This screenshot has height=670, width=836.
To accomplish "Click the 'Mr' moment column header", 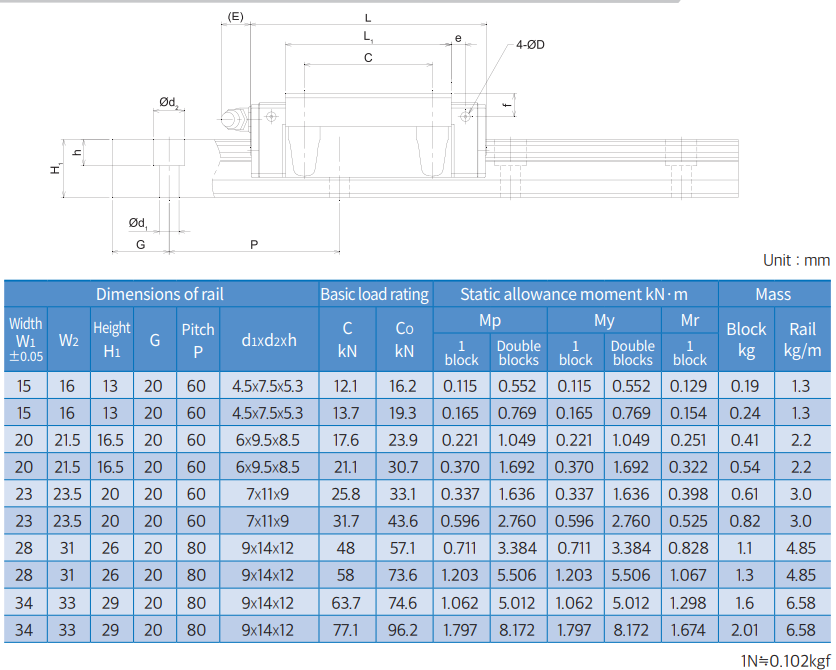I will tap(689, 321).
